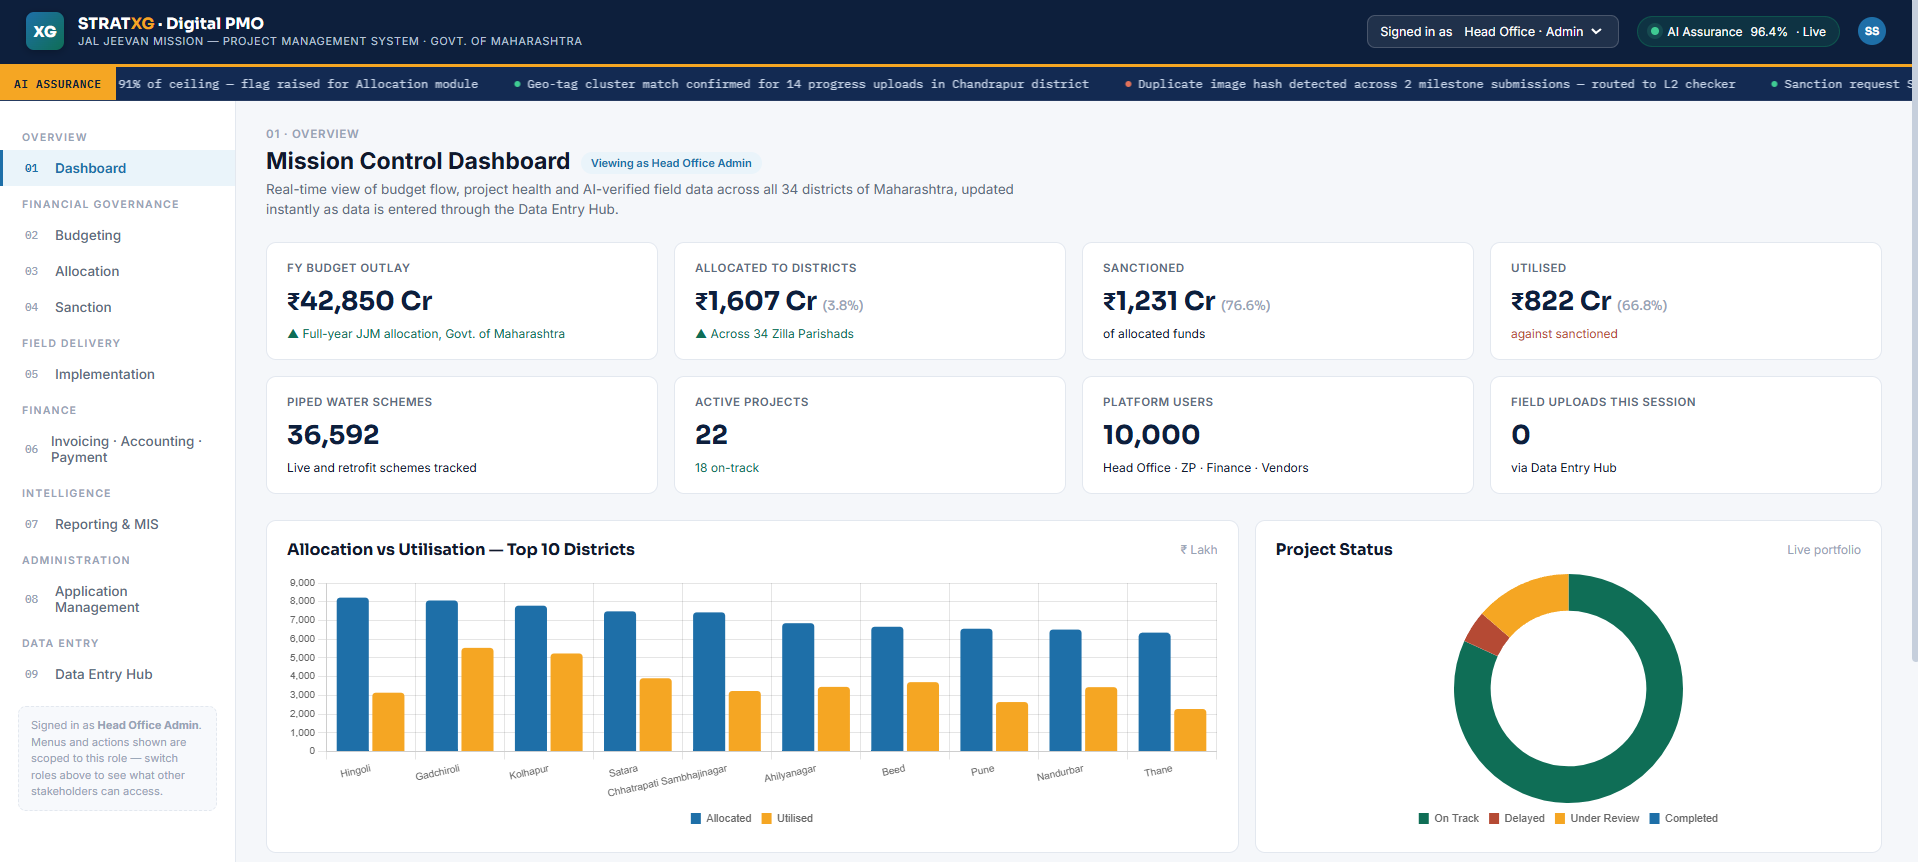The image size is (1918, 862).
Task: Click the Field Uploads This Session card
Action: pyautogui.click(x=1686, y=435)
